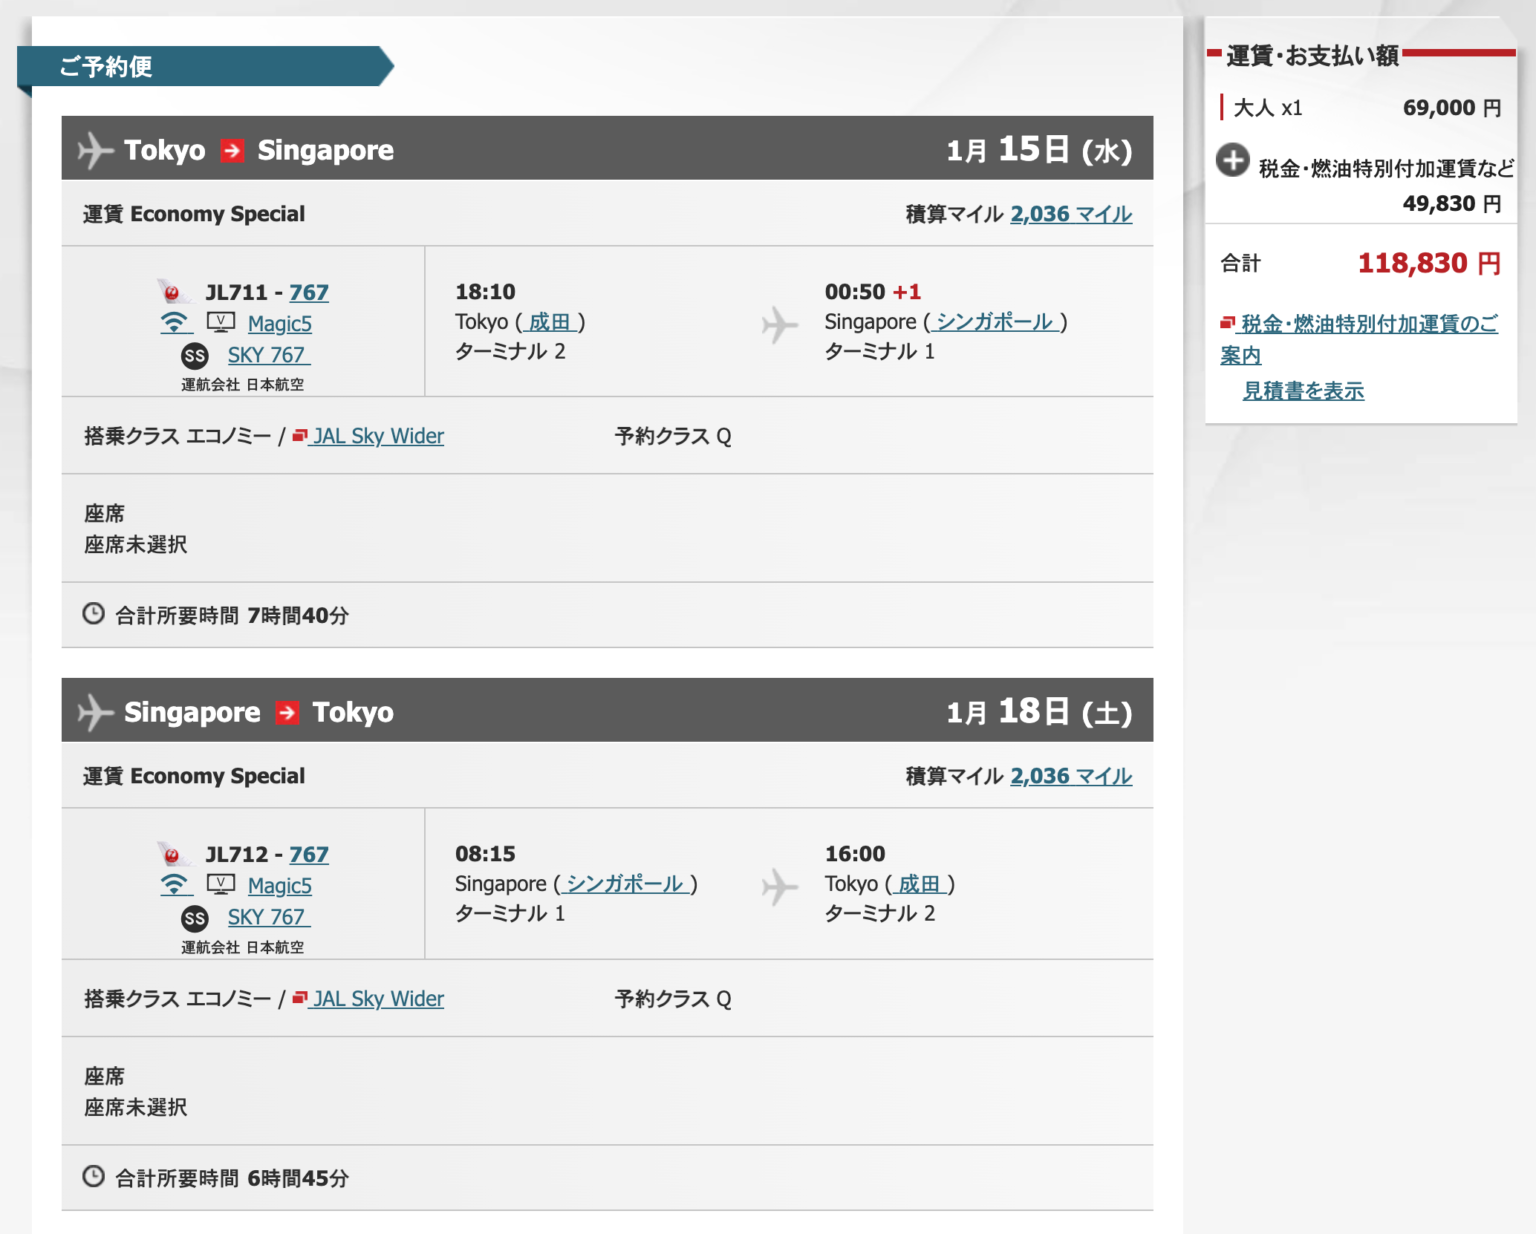Image resolution: width=1536 pixels, height=1234 pixels.
Task: Expand taxes and fuel surcharge breakdown plus icon
Action: pyautogui.click(x=1232, y=160)
